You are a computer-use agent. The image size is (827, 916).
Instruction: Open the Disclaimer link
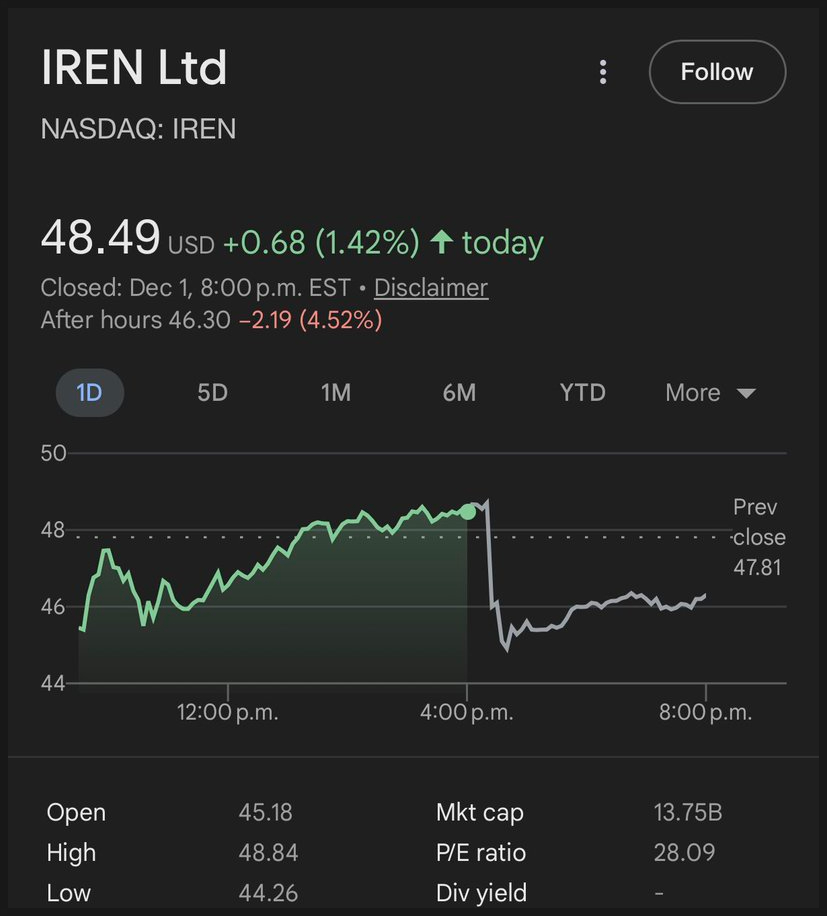[x=430, y=288]
